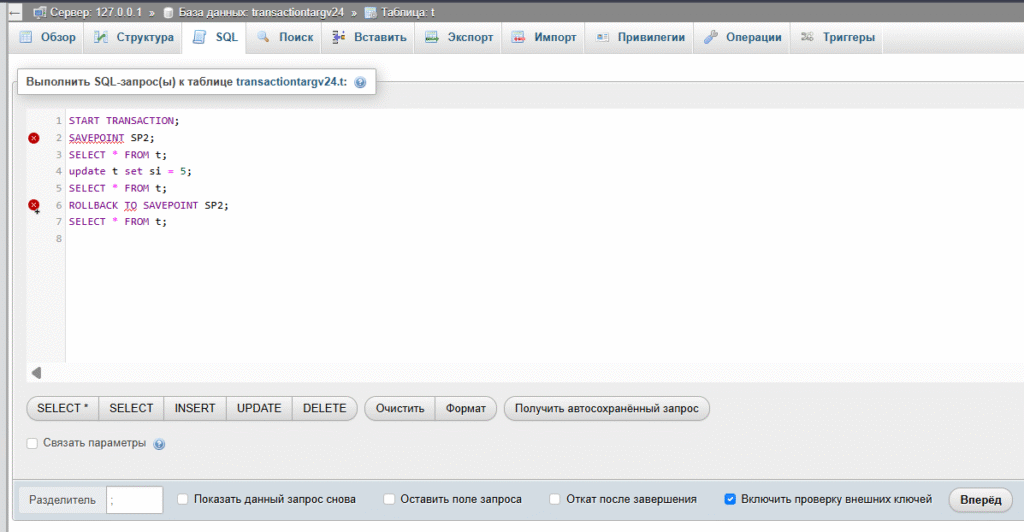Open Сервер: 127.0.0.1 breadcrumb link
Screen dimensions: 1024x532
coord(96,12)
